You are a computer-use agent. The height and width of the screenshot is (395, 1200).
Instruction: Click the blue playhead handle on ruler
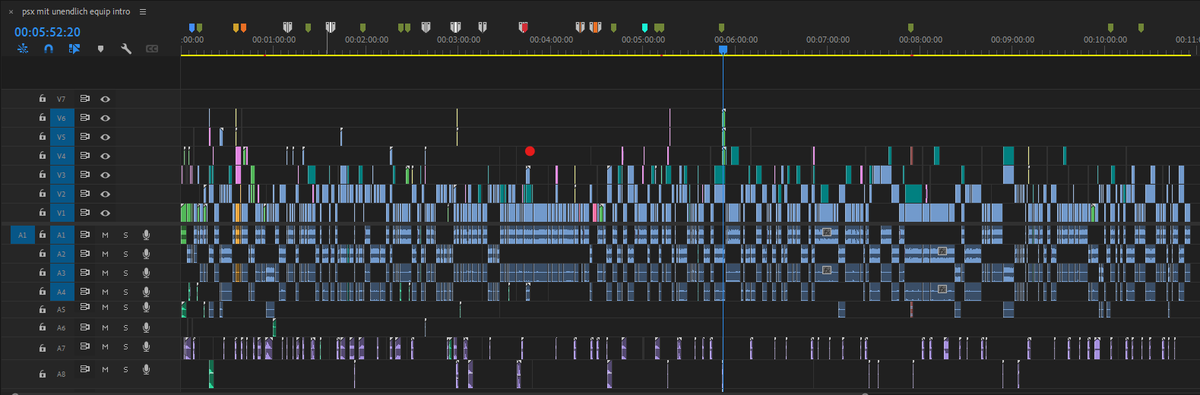722,48
